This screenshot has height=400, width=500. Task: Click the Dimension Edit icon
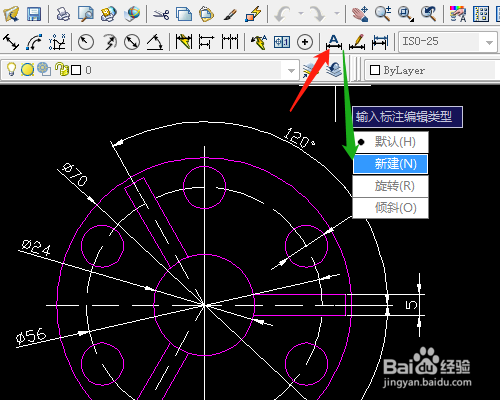tap(334, 42)
